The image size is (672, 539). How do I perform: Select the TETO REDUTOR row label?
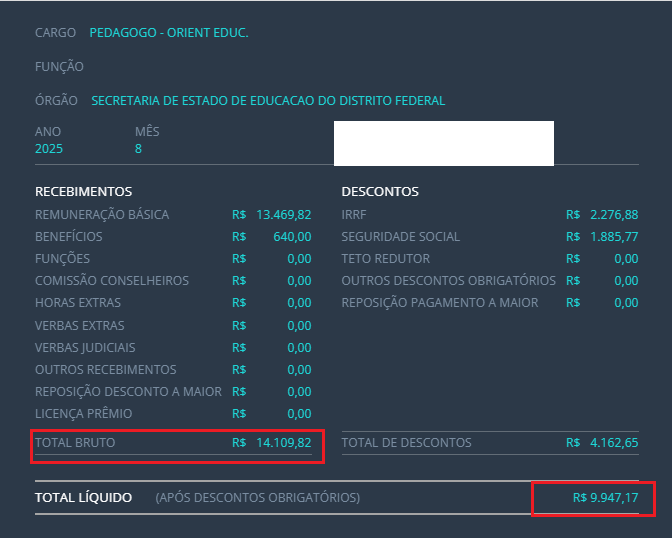[x=386, y=259]
